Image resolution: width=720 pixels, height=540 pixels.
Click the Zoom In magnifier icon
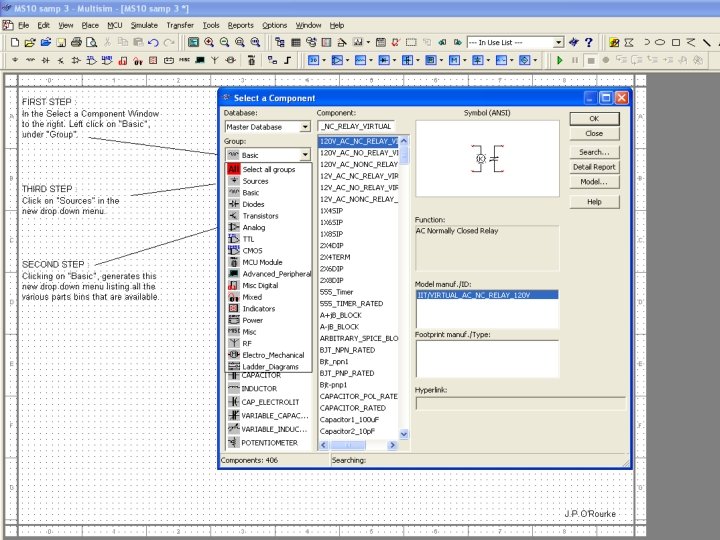[209, 43]
